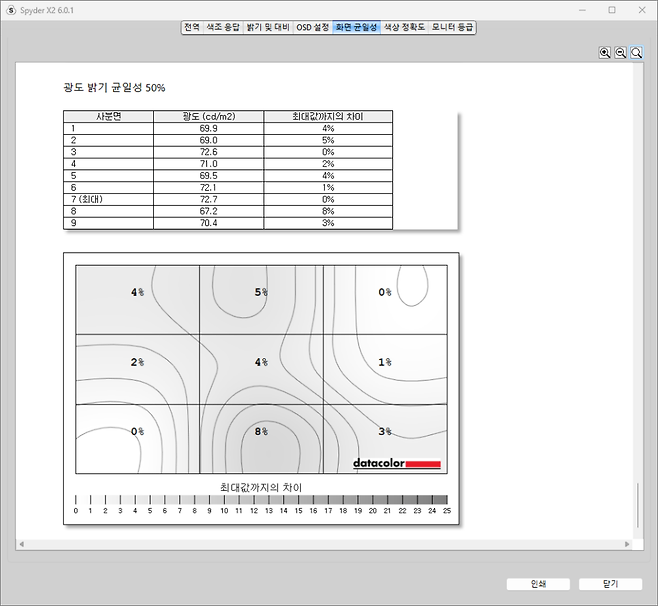Click the Spyder X2 app icon in title bar

coord(11,9)
